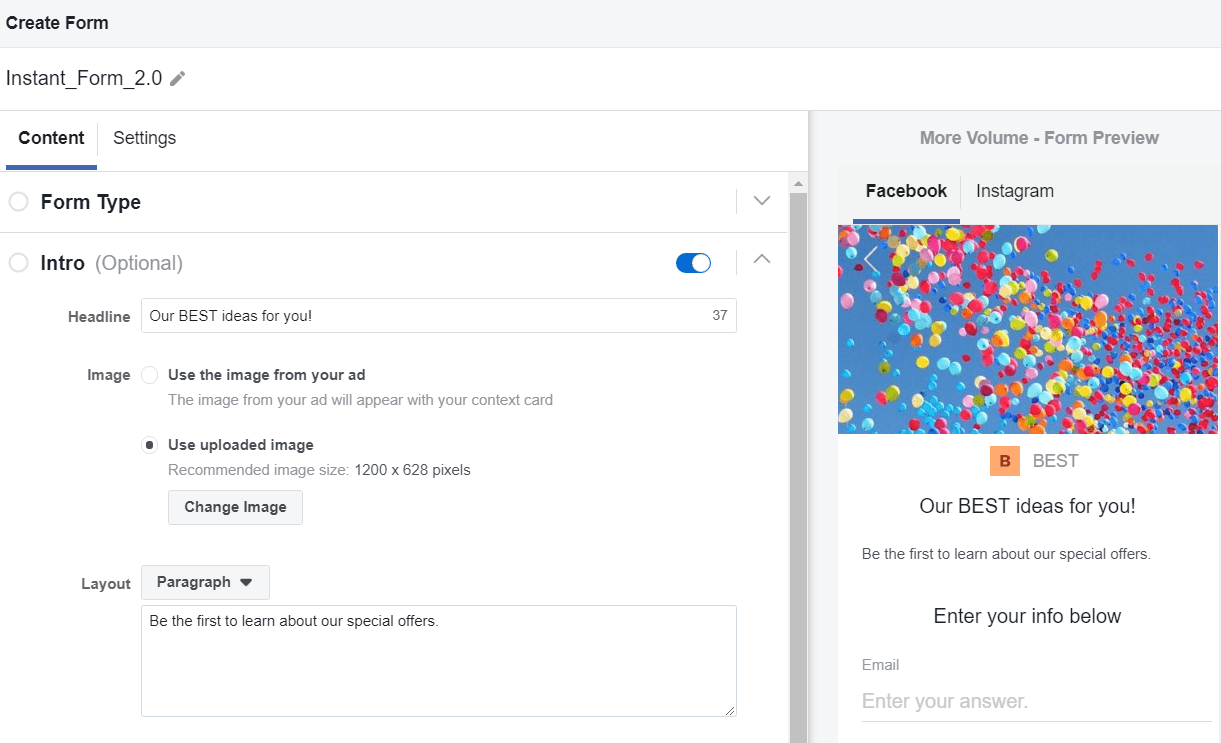This screenshot has width=1221, height=743.
Task: Click the scrollbar up arrow
Action: pos(798,184)
